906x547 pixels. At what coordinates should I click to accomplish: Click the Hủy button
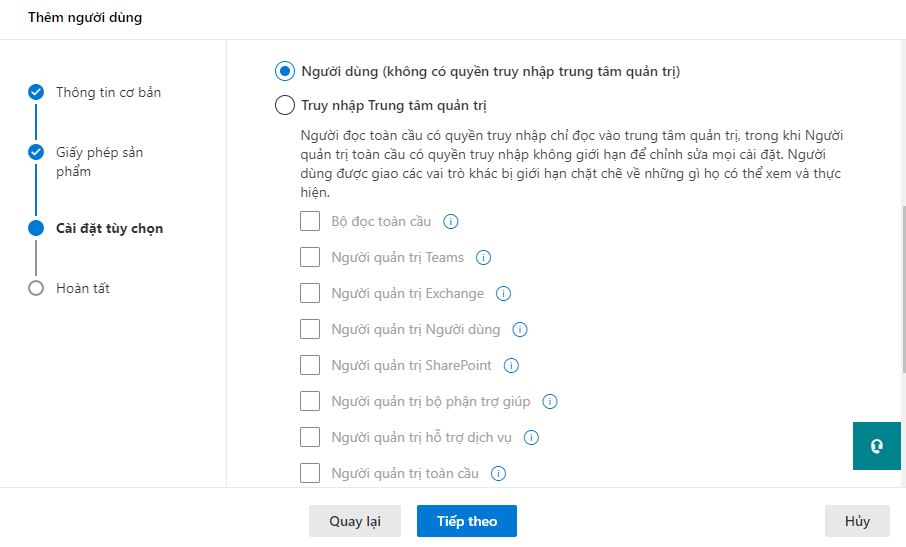pos(857,522)
